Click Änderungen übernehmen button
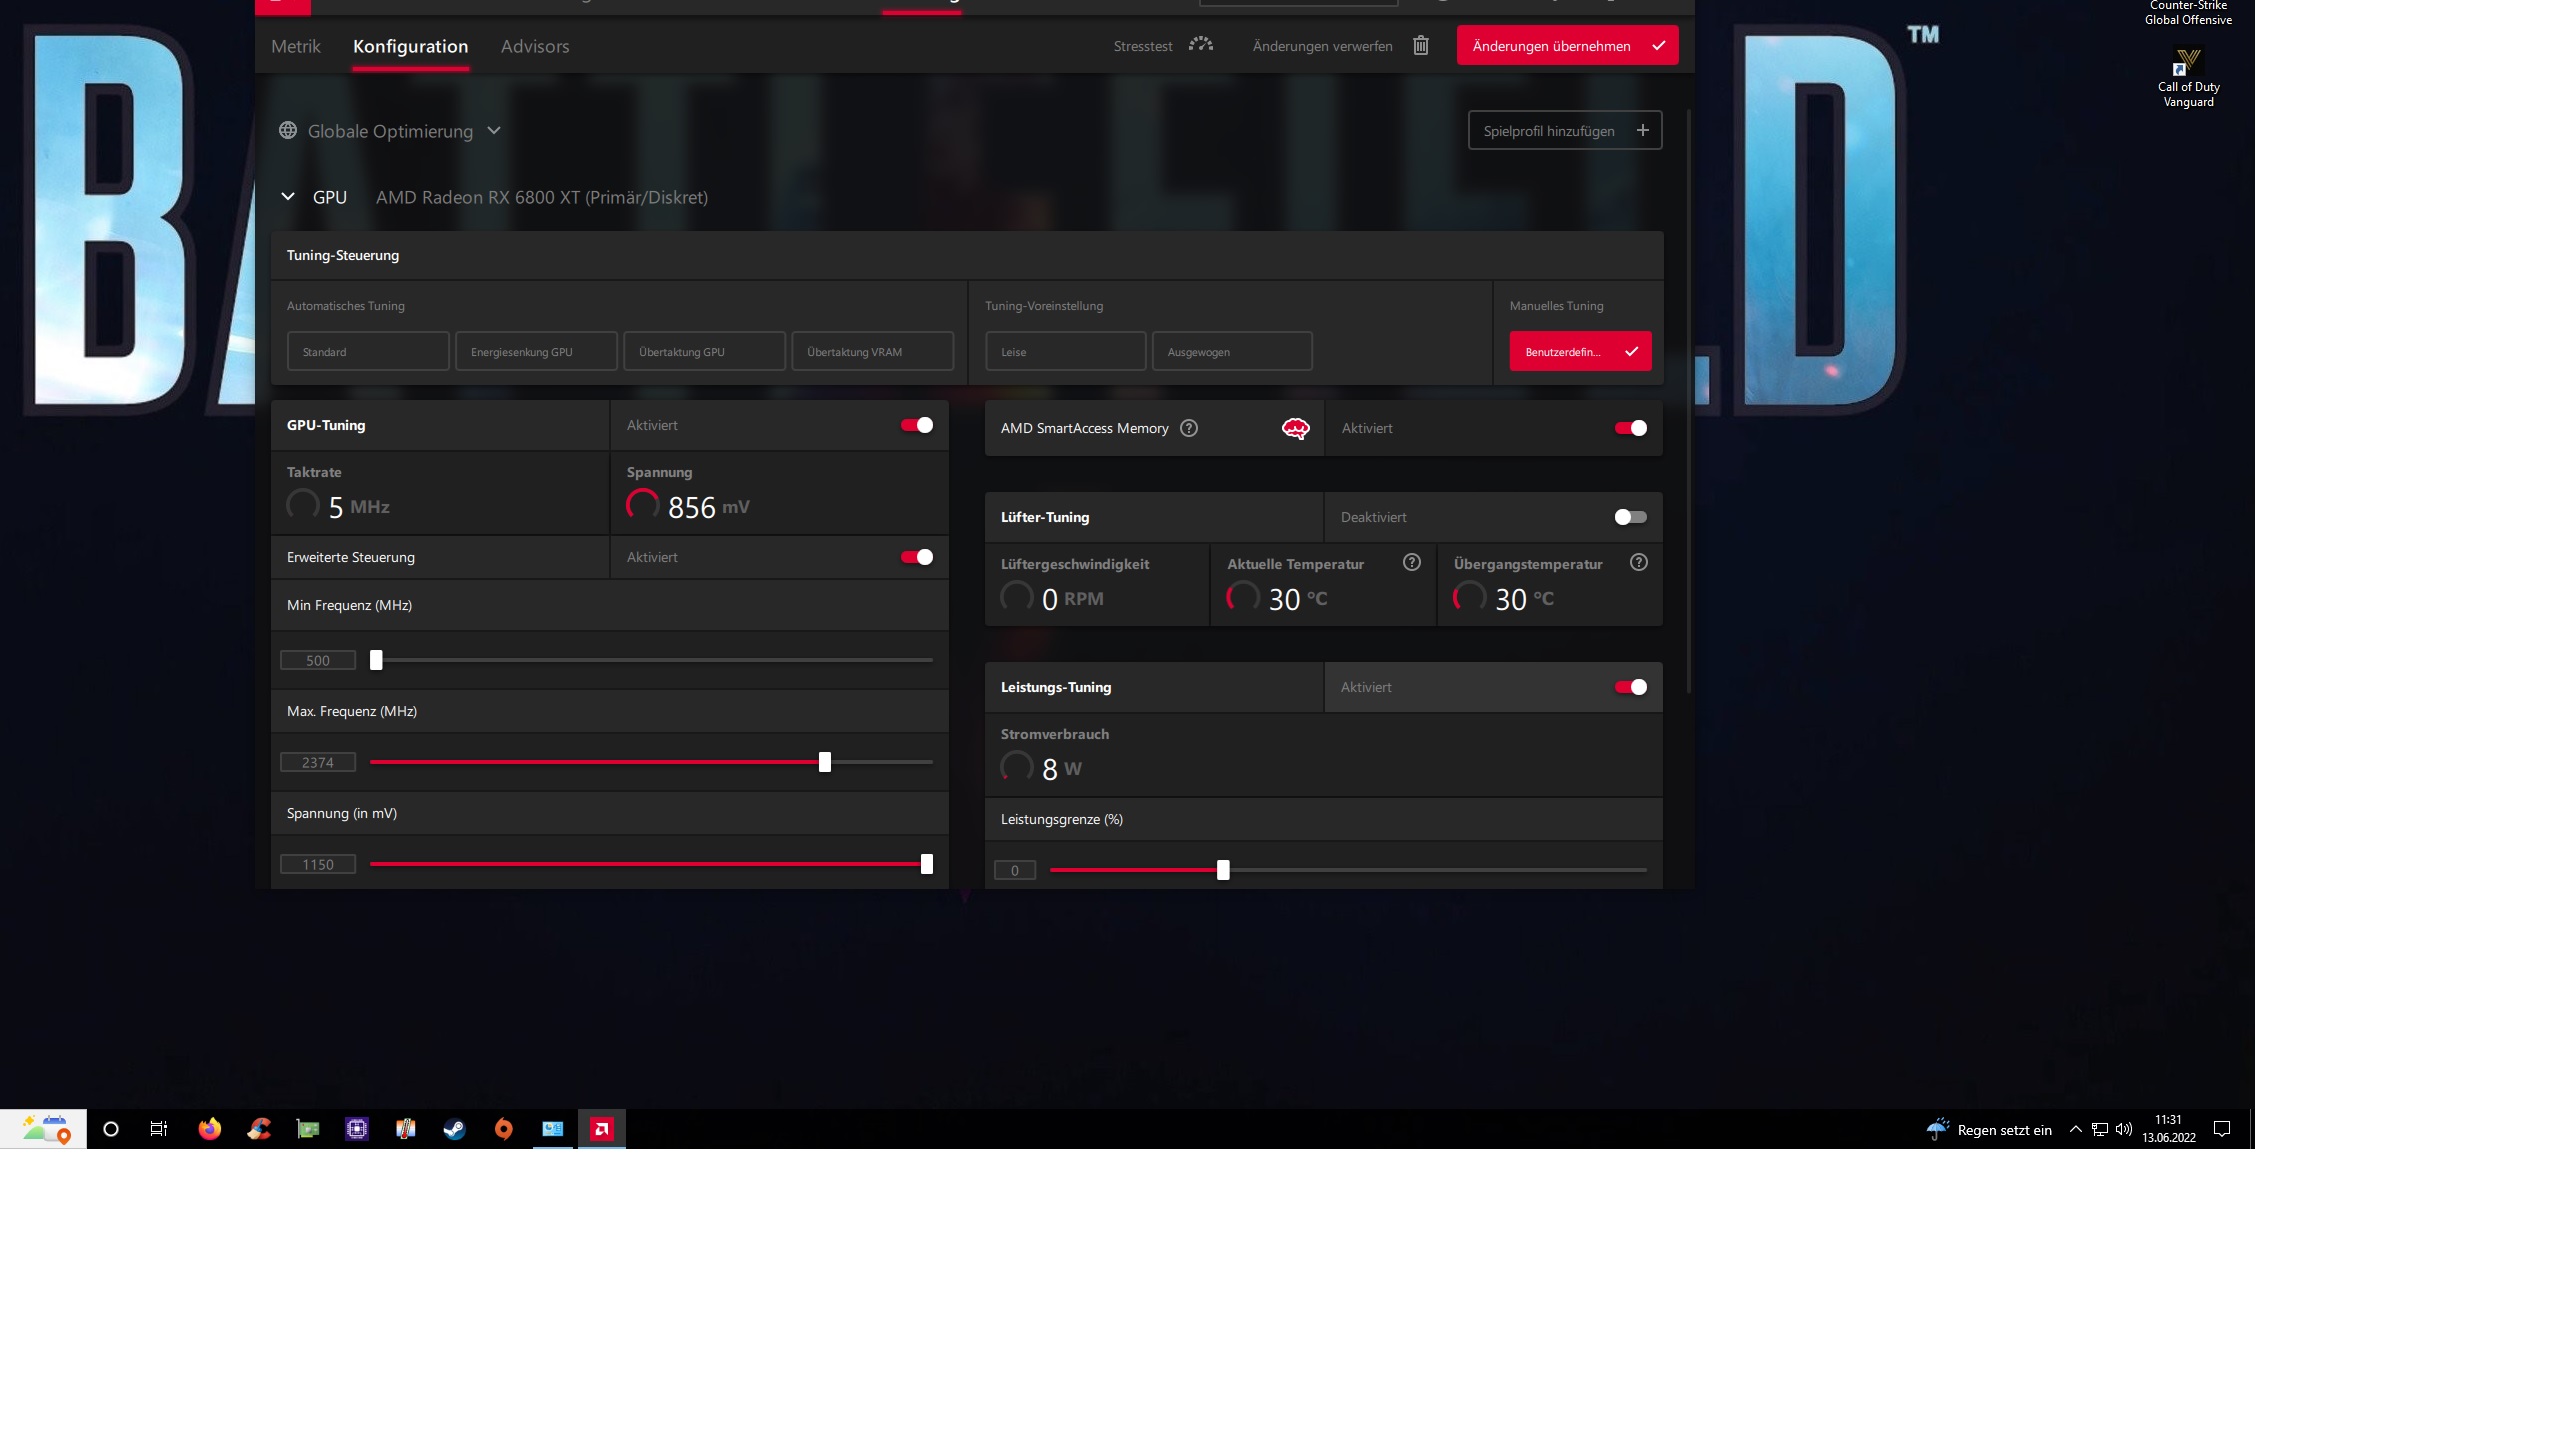Image resolution: width=2560 pixels, height=1440 pixels. [1566, 46]
